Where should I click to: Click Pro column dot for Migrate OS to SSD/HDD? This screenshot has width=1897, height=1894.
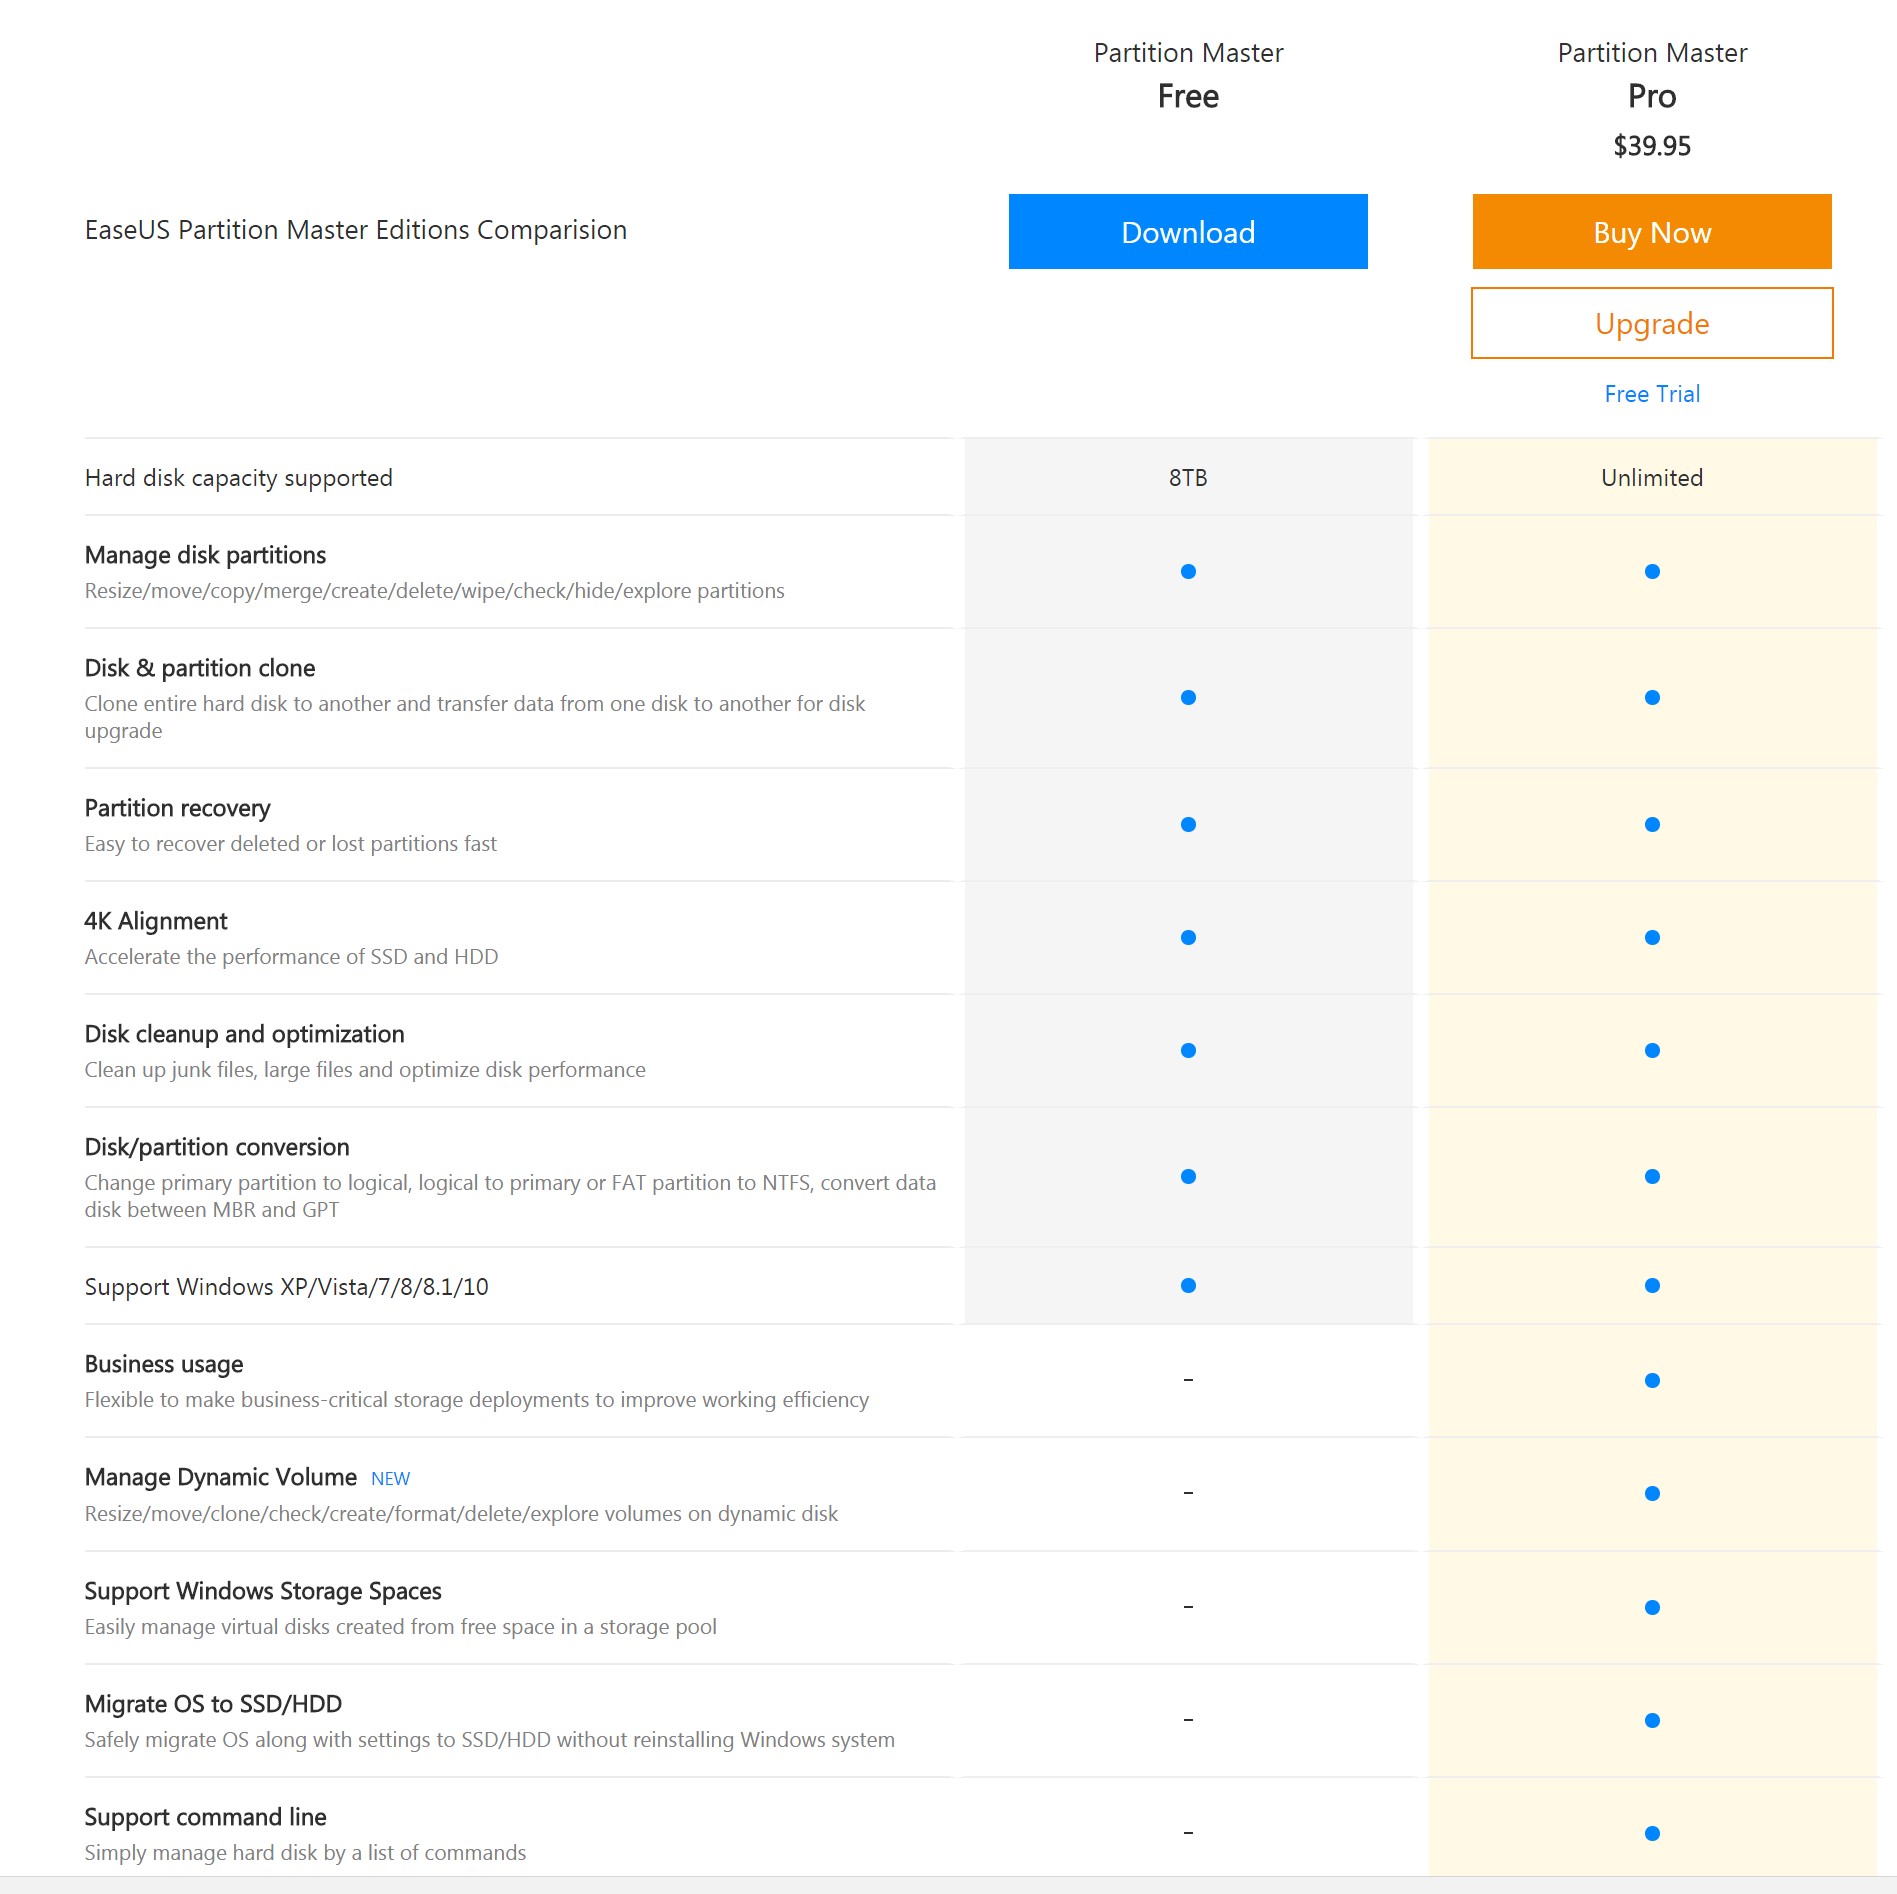click(x=1651, y=1721)
